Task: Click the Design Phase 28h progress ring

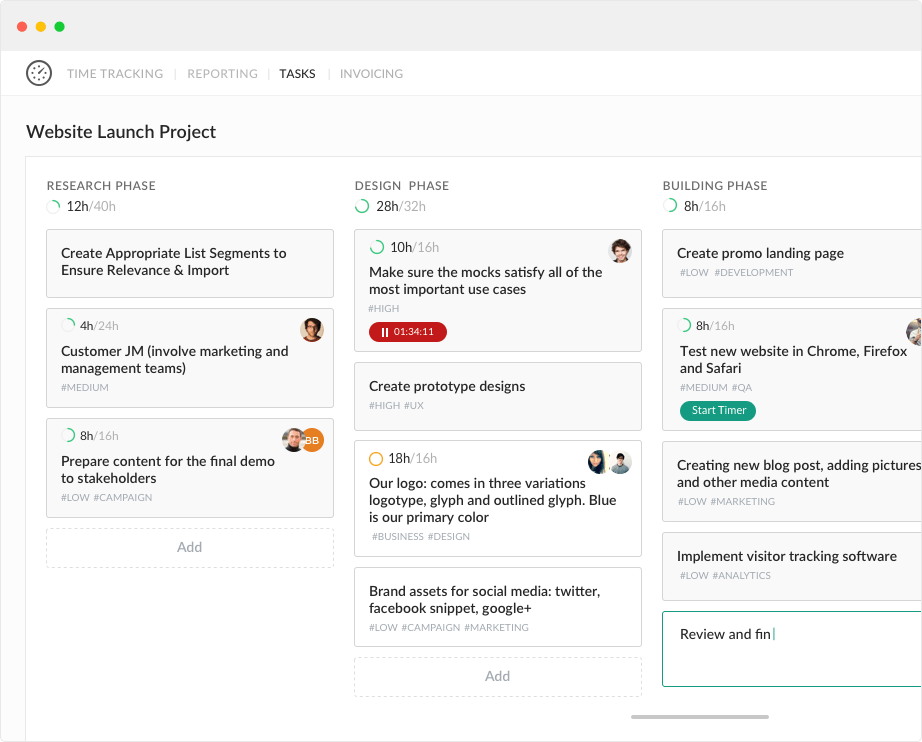Action: [x=362, y=206]
